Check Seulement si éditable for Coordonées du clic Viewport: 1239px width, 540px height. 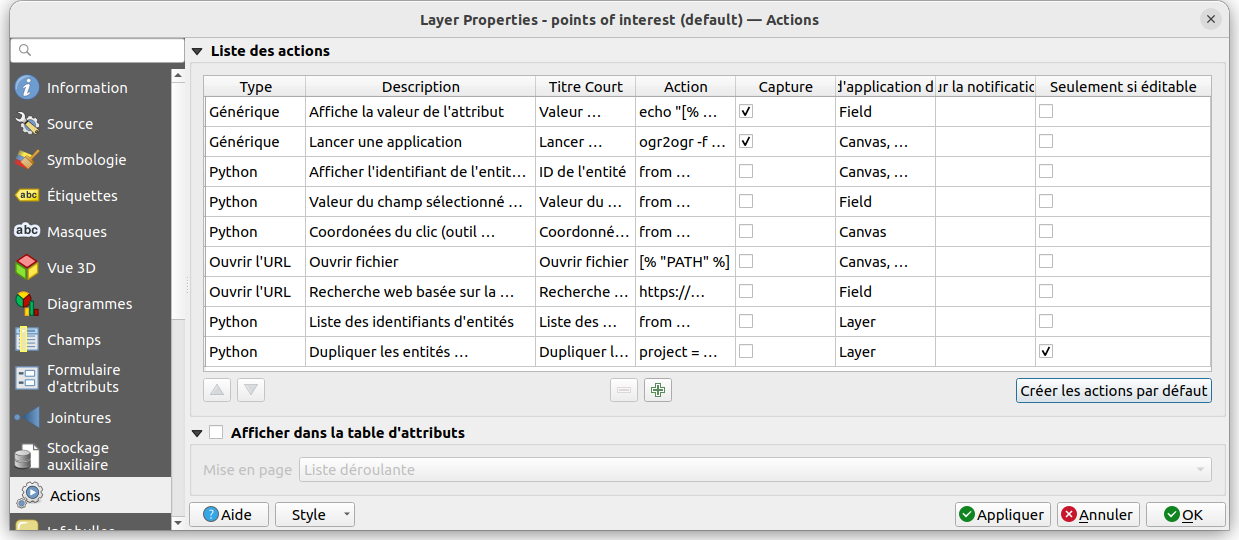pyautogui.click(x=1046, y=231)
